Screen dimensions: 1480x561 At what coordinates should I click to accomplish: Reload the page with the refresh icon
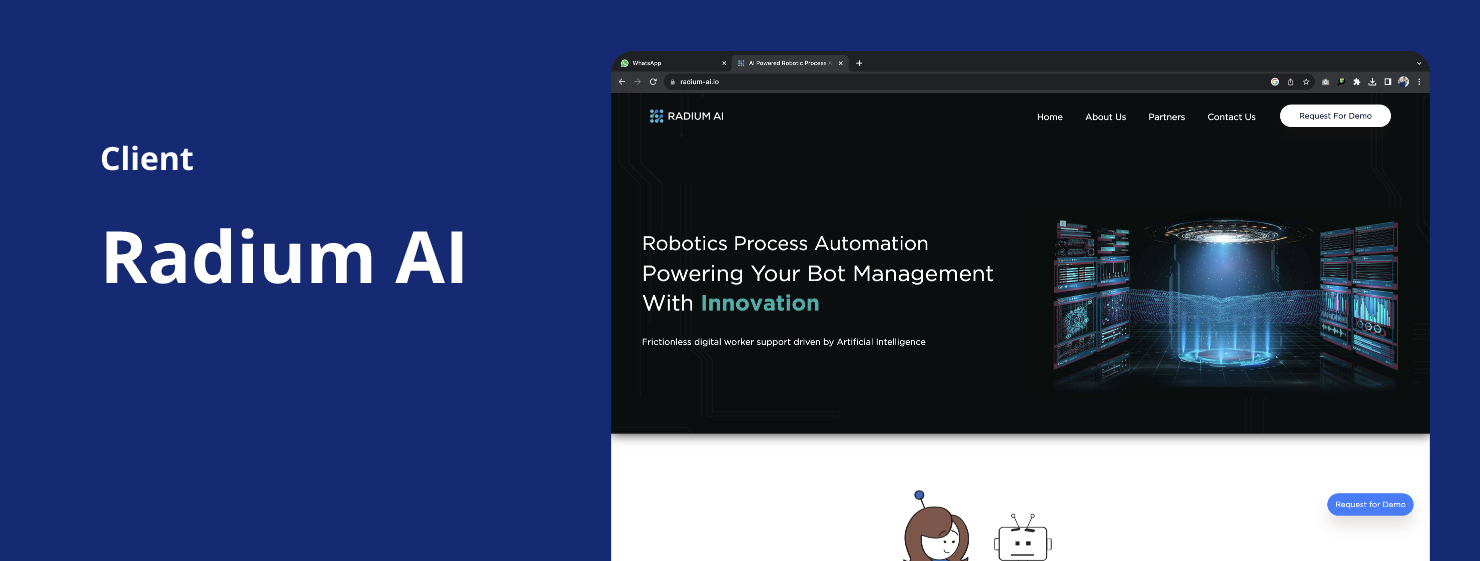click(653, 82)
